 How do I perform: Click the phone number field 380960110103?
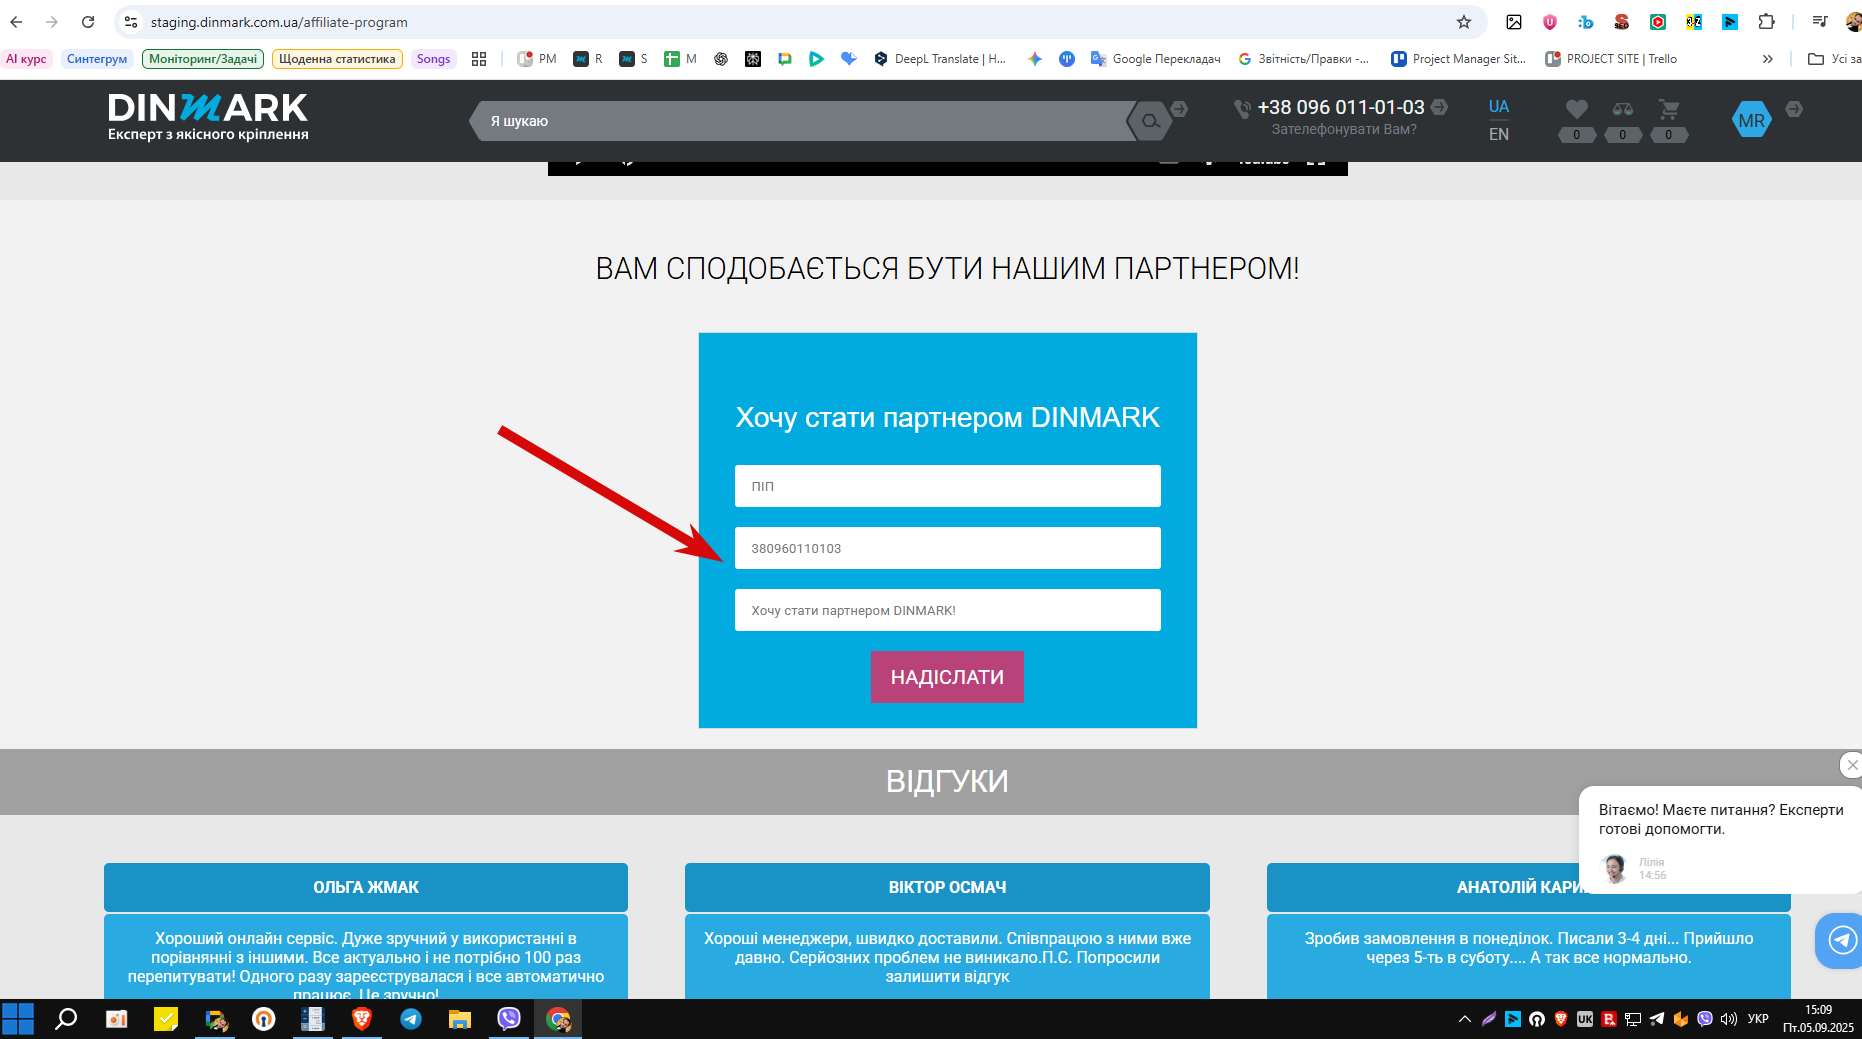point(947,548)
